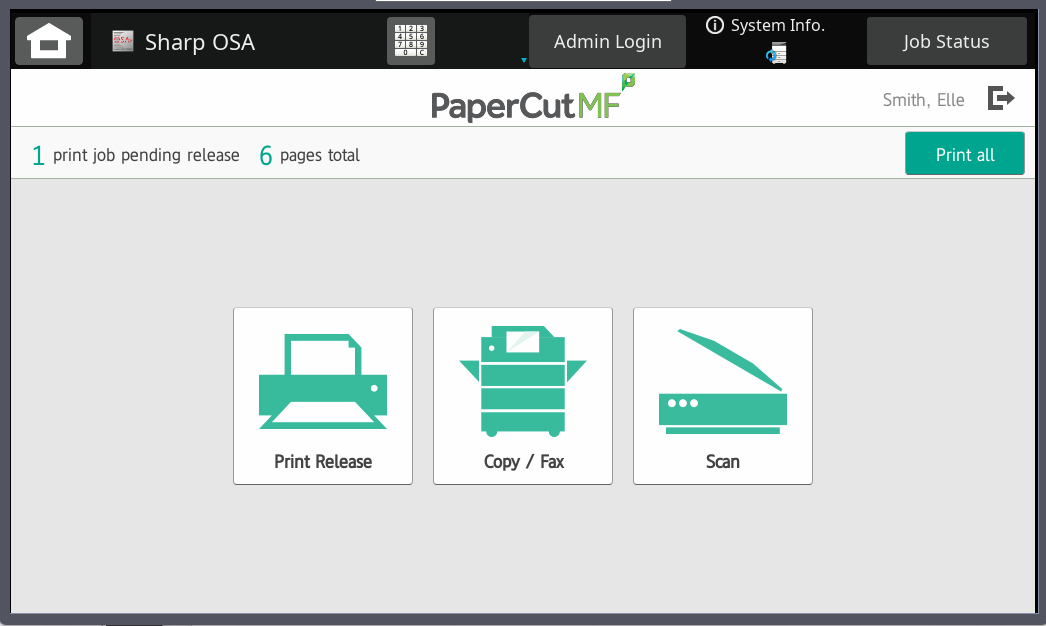Tap the '6 pages total' text
Screen dimensions: 1046x626
click(310, 155)
